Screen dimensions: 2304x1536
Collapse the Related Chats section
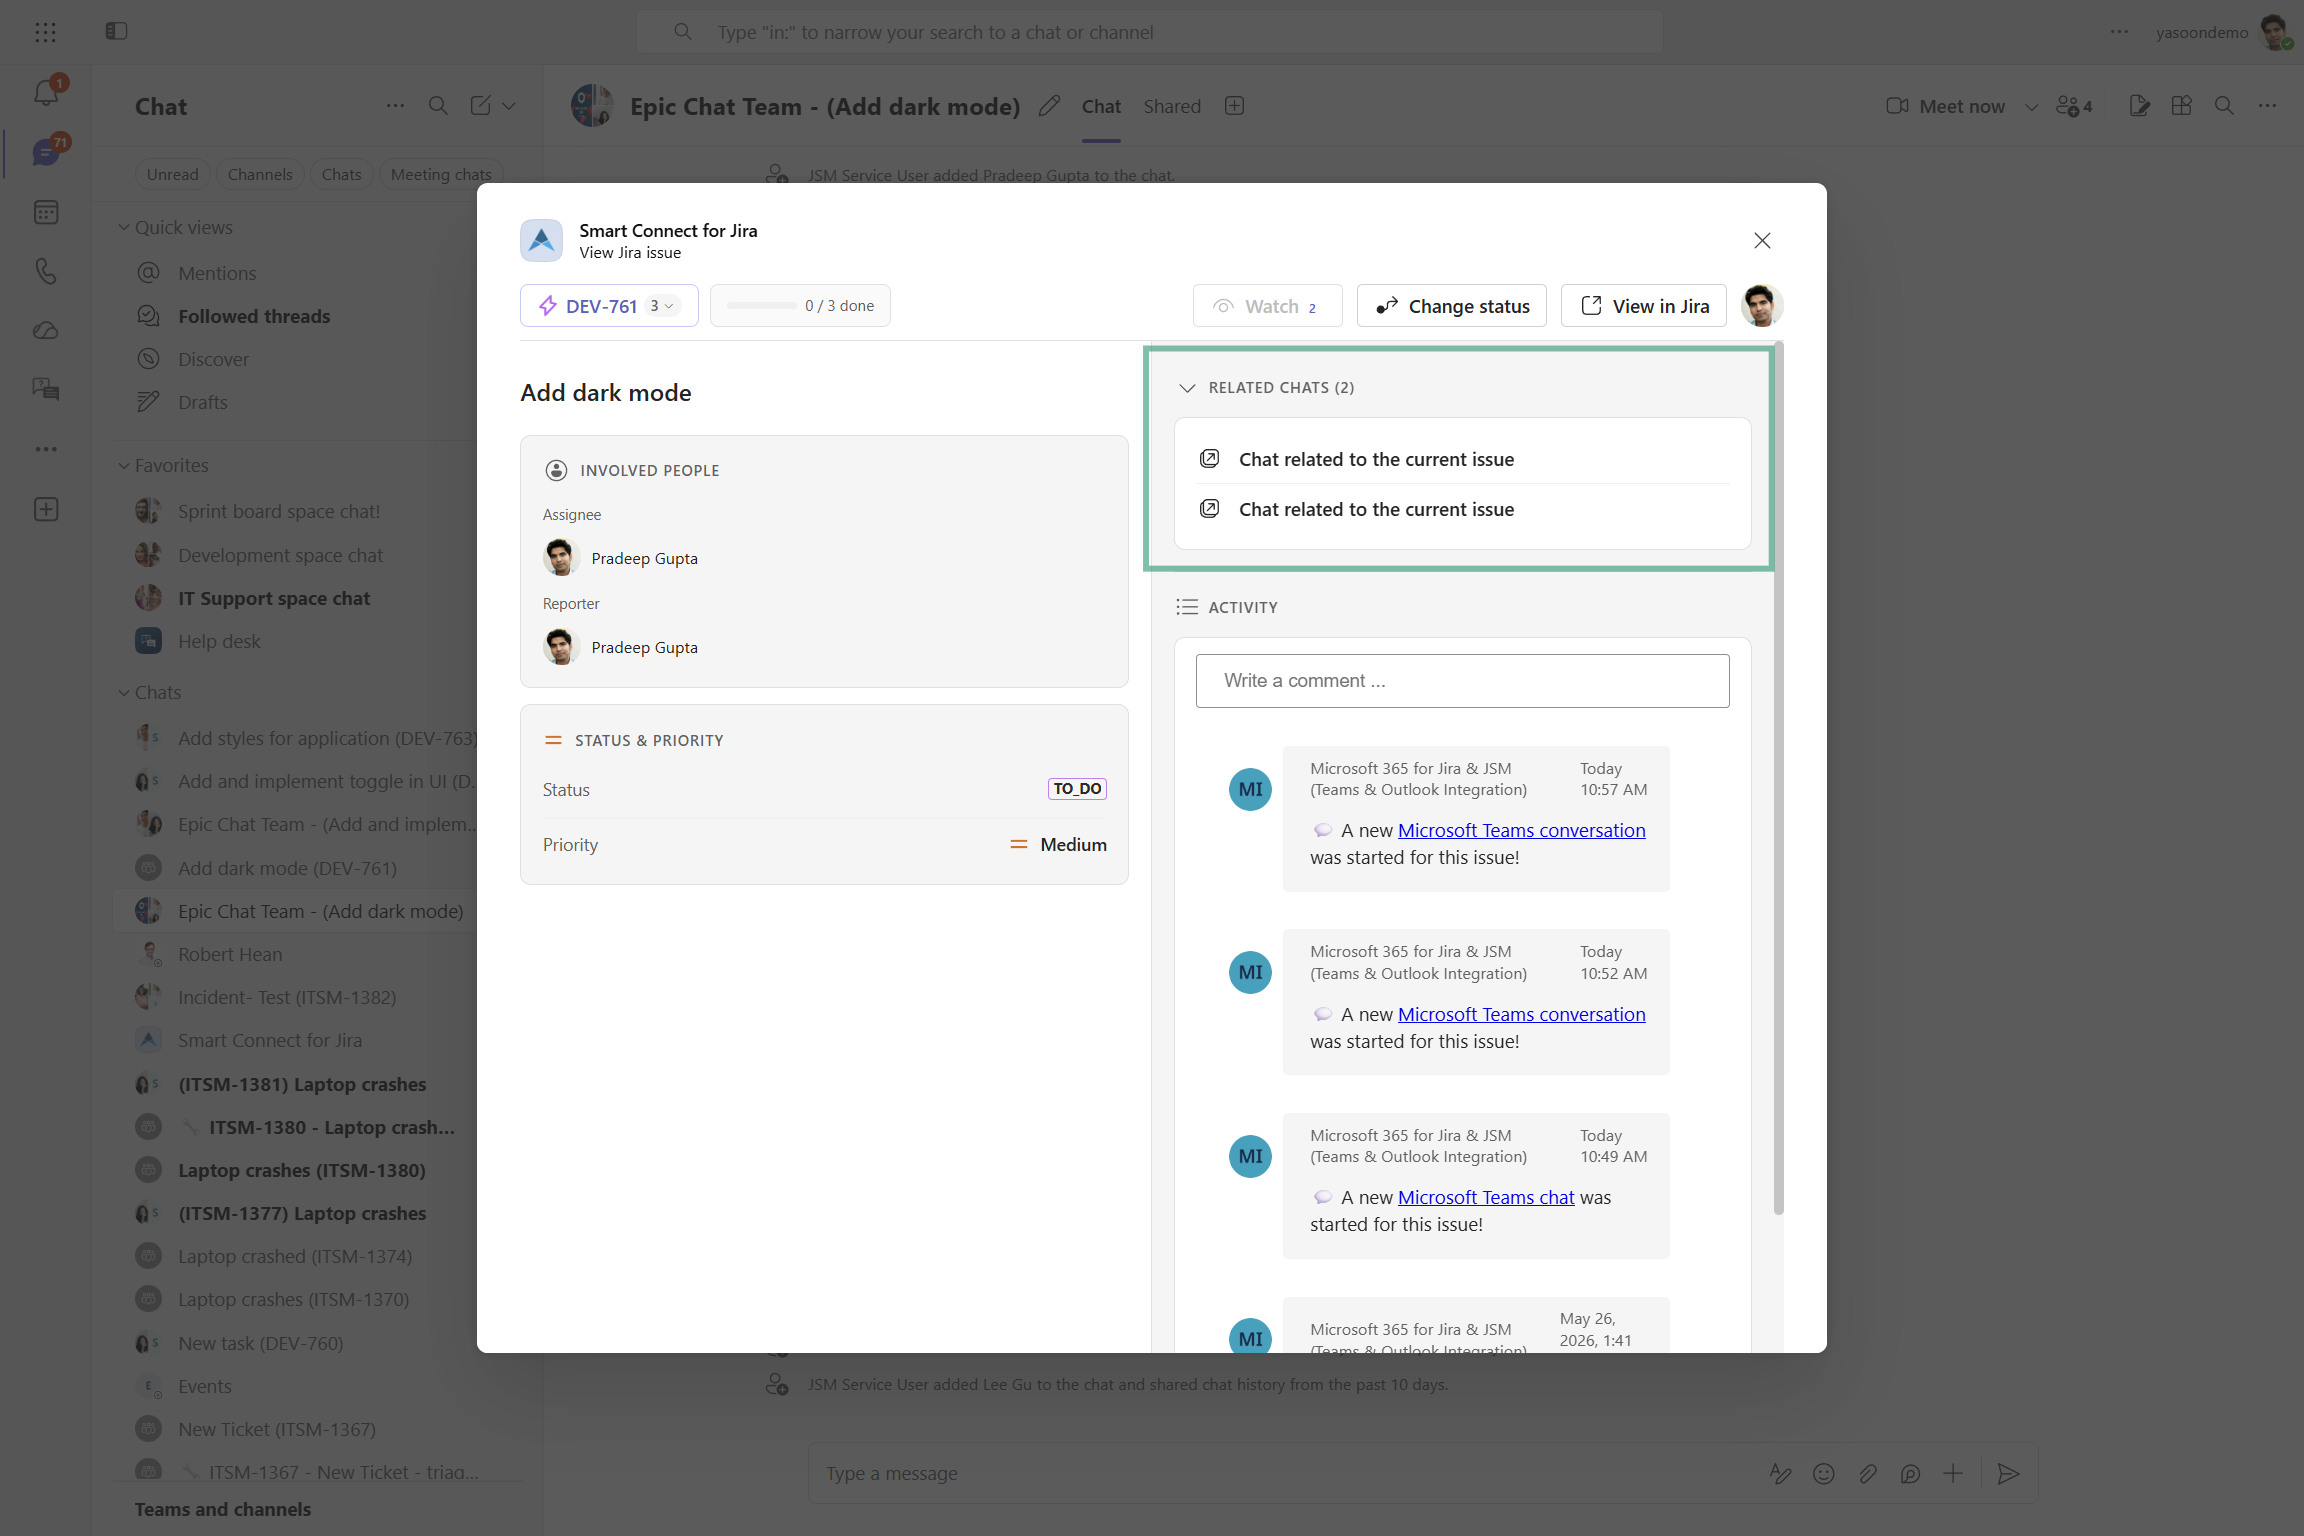click(1187, 388)
